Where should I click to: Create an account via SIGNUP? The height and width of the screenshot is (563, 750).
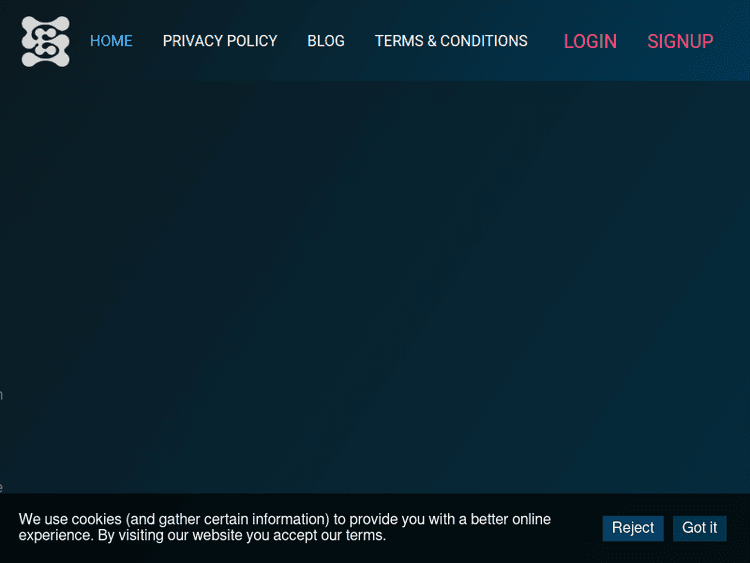click(x=680, y=41)
